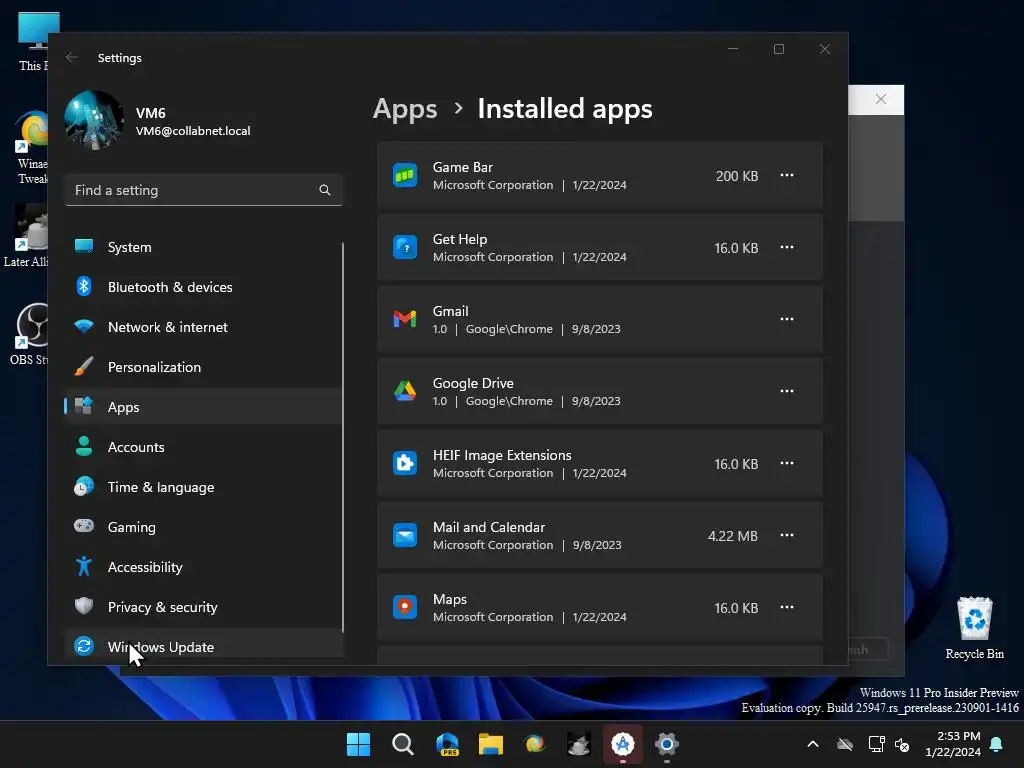Go back with the Settings back arrow

click(x=72, y=57)
